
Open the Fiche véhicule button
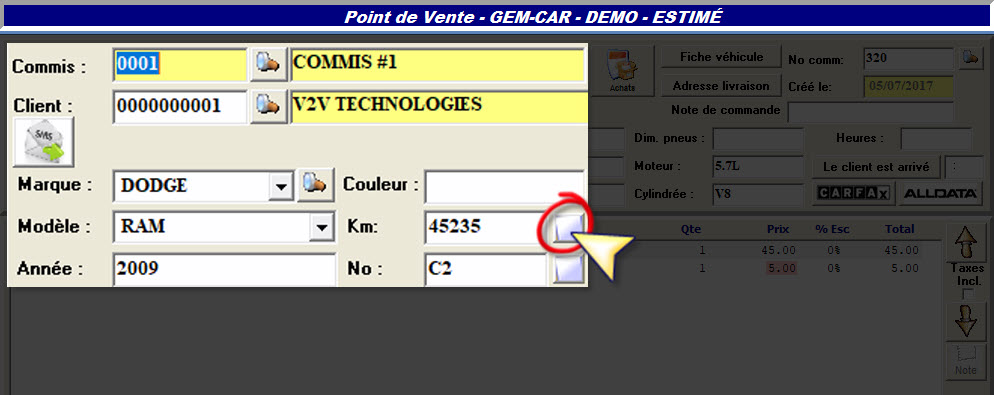721,57
